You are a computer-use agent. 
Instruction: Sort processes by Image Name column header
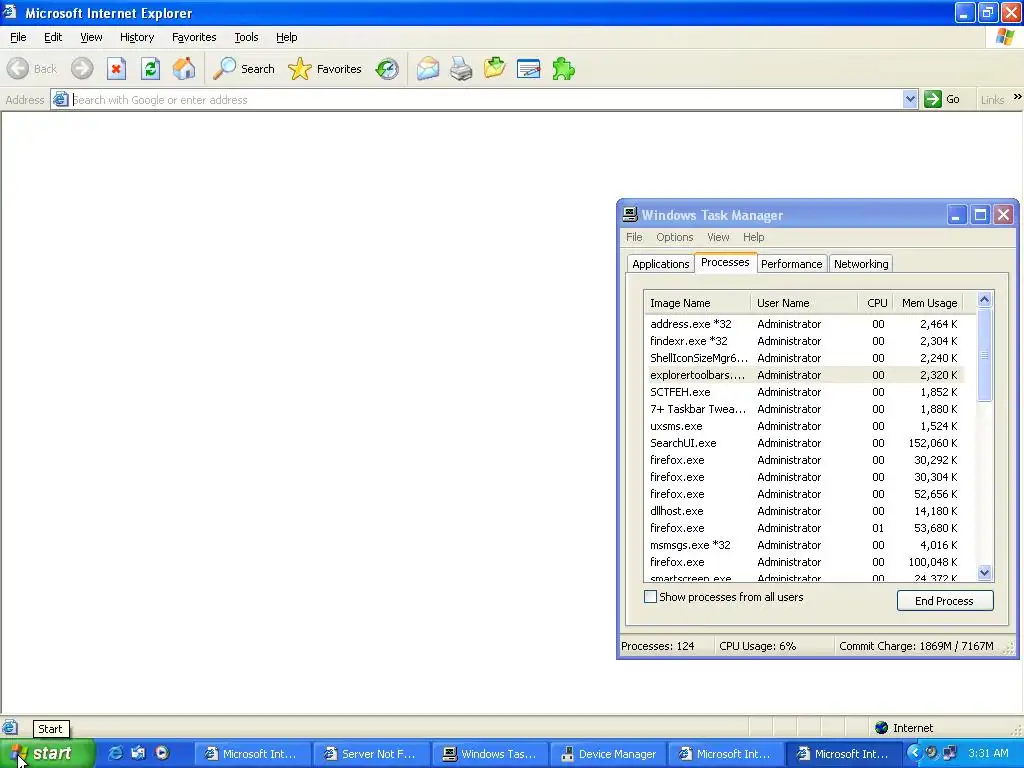pyautogui.click(x=697, y=303)
